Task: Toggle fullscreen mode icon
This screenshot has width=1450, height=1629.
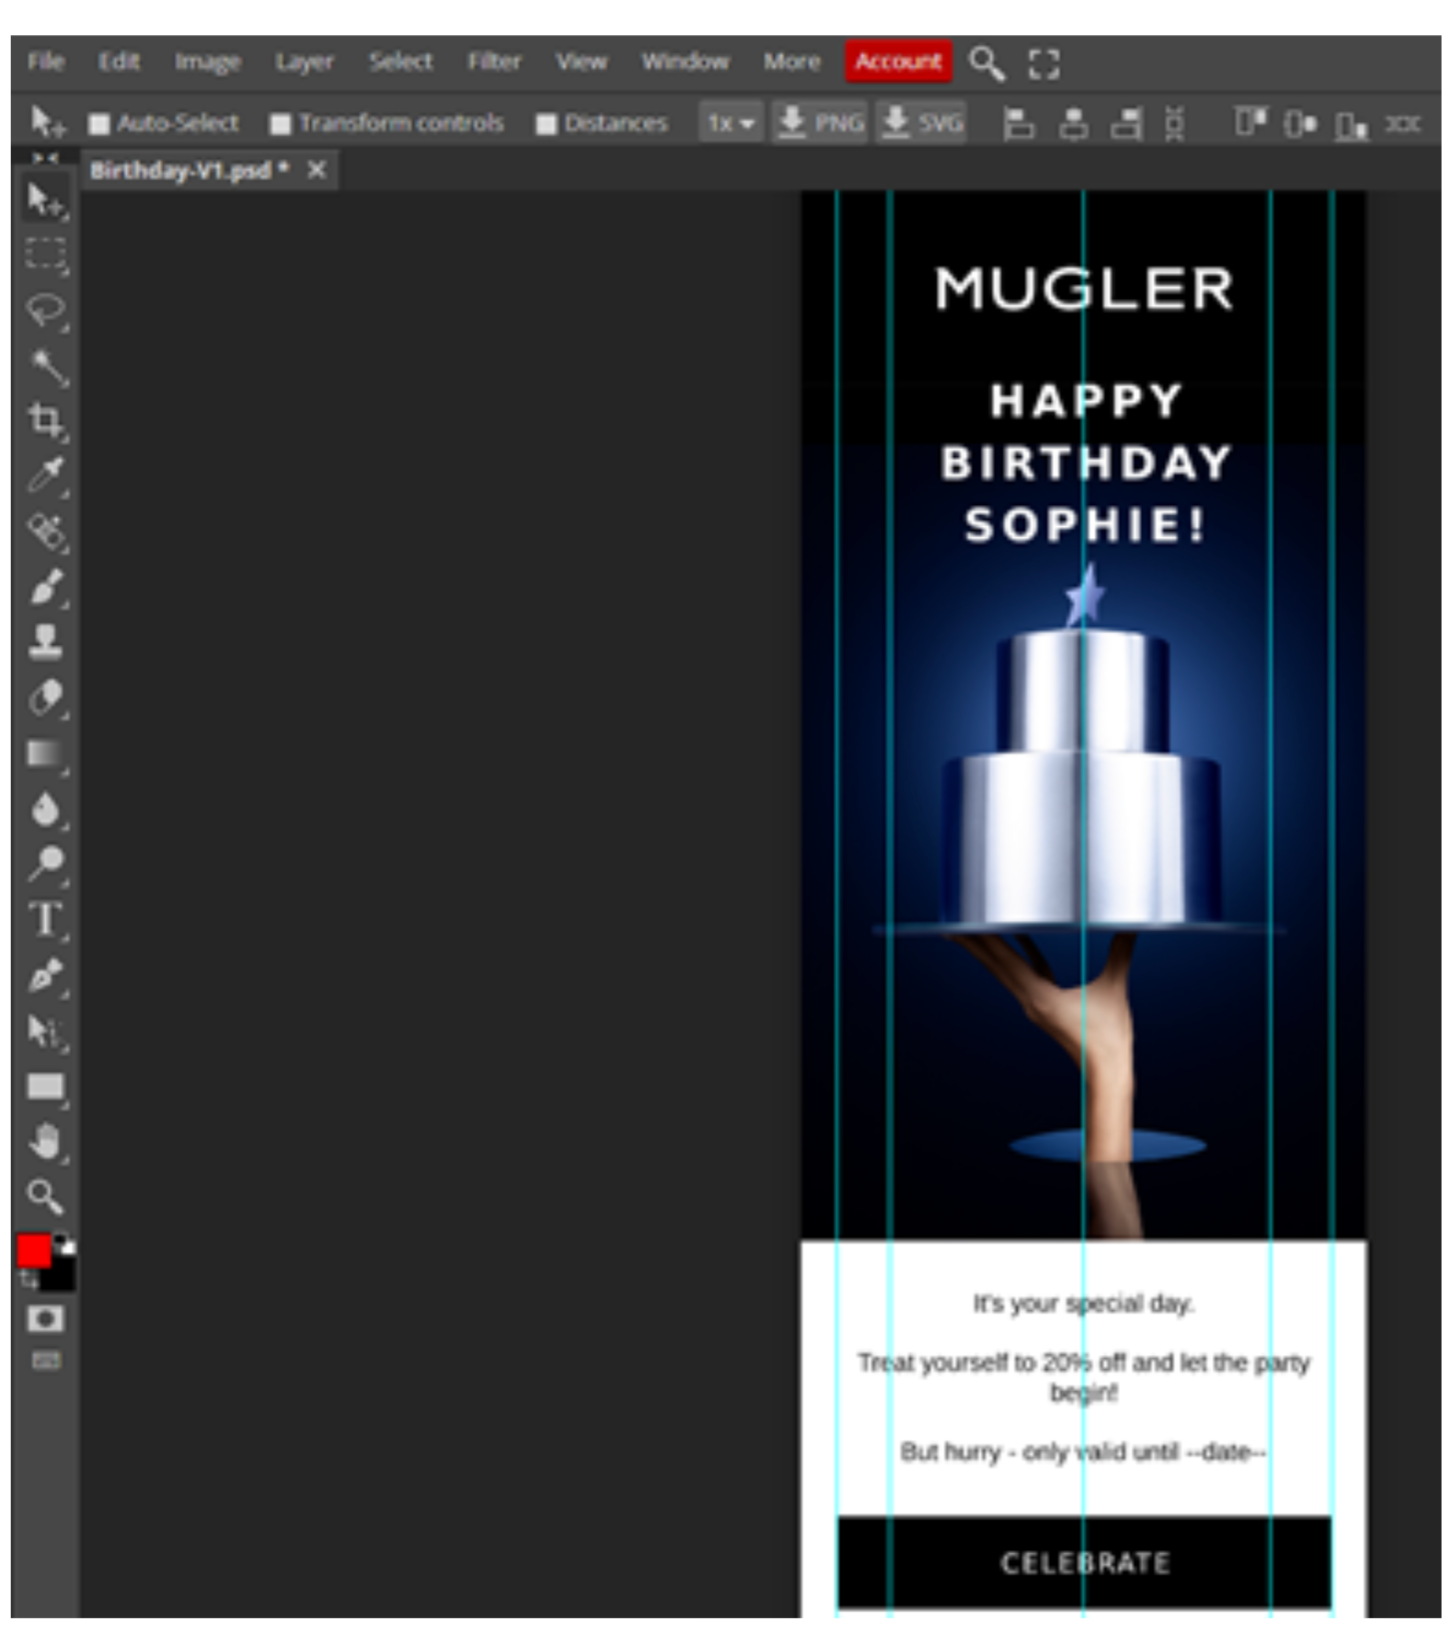Action: pyautogui.click(x=1044, y=64)
